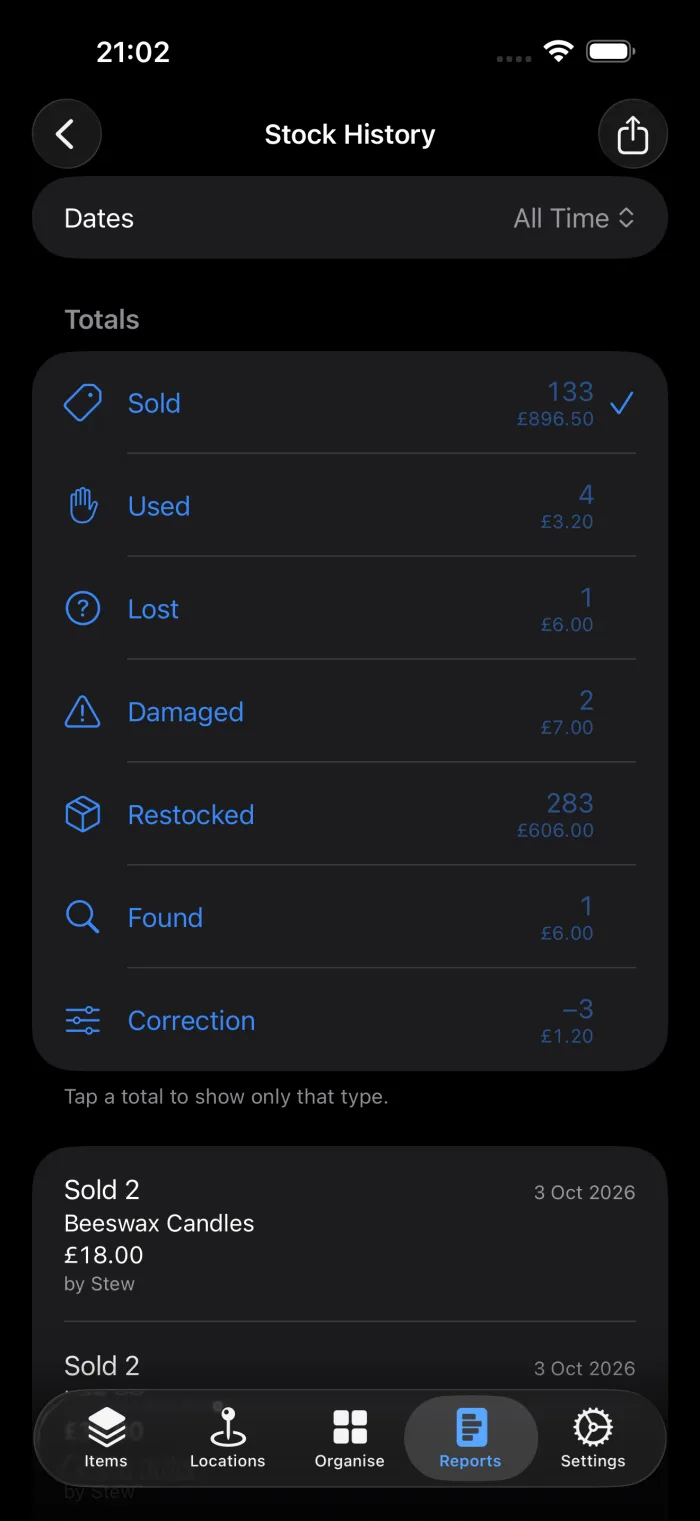Tap the back chevron button
The height and width of the screenshot is (1521, 700).
click(67, 134)
